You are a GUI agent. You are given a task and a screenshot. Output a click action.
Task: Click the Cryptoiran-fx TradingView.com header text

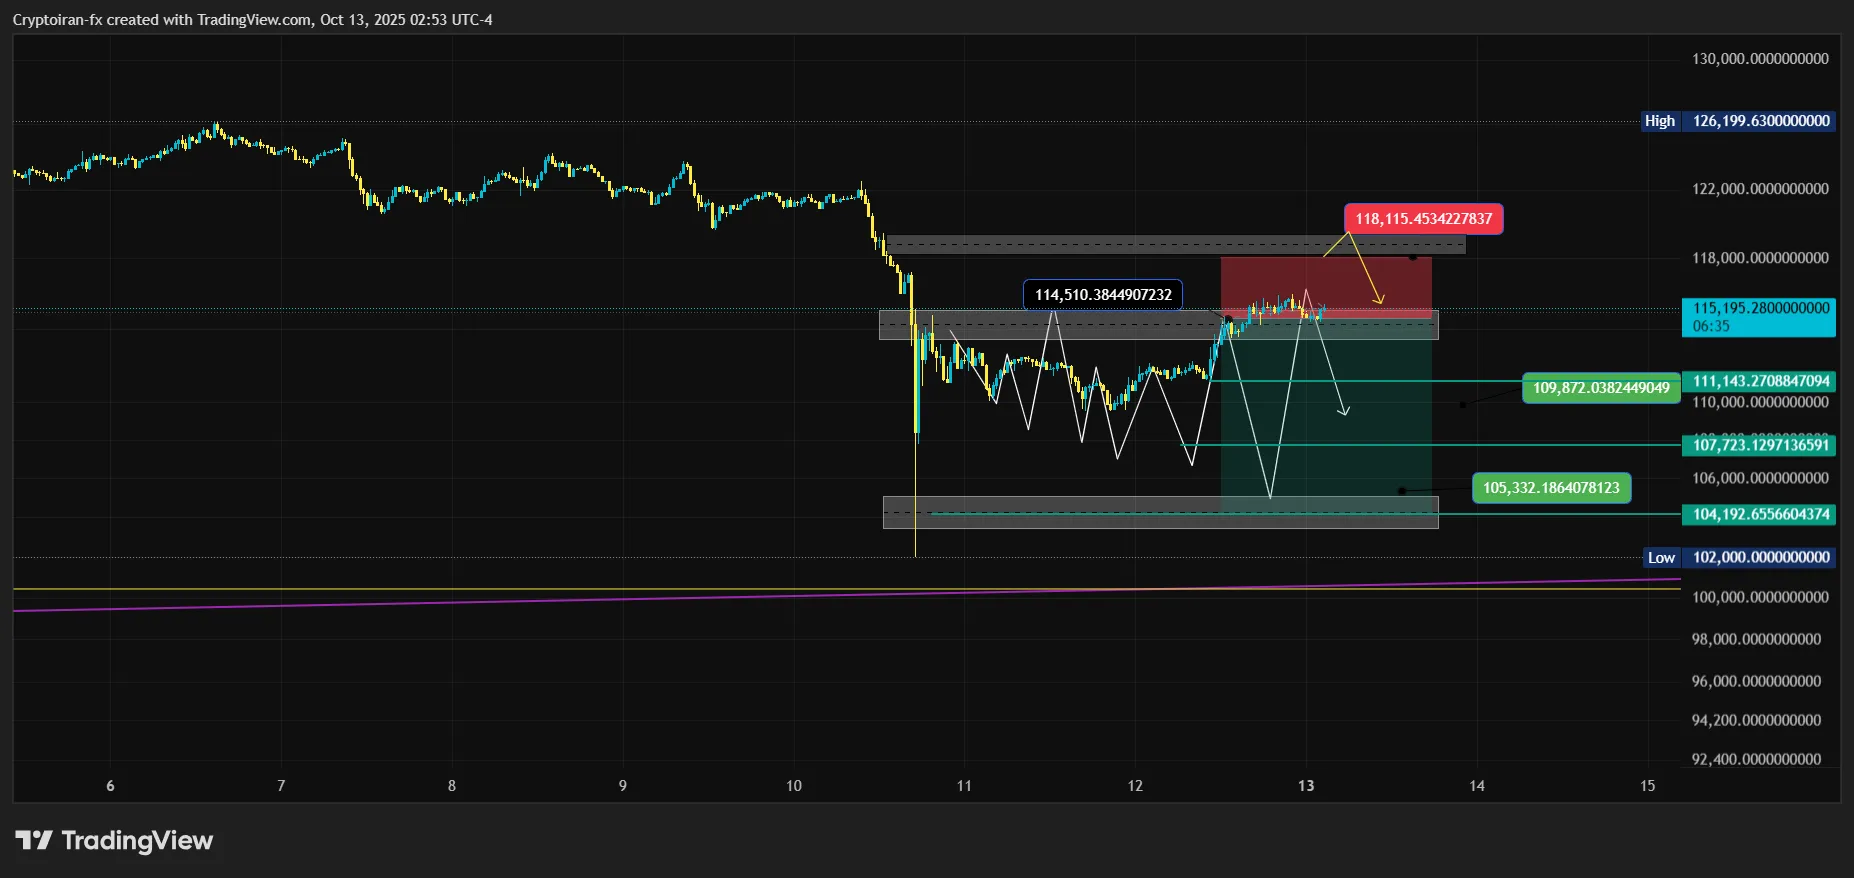coord(252,20)
